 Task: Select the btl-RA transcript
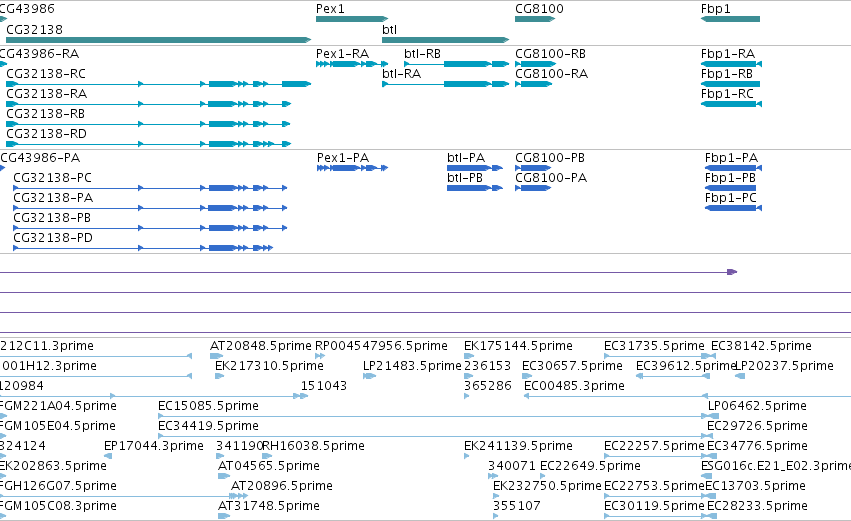[401, 73]
